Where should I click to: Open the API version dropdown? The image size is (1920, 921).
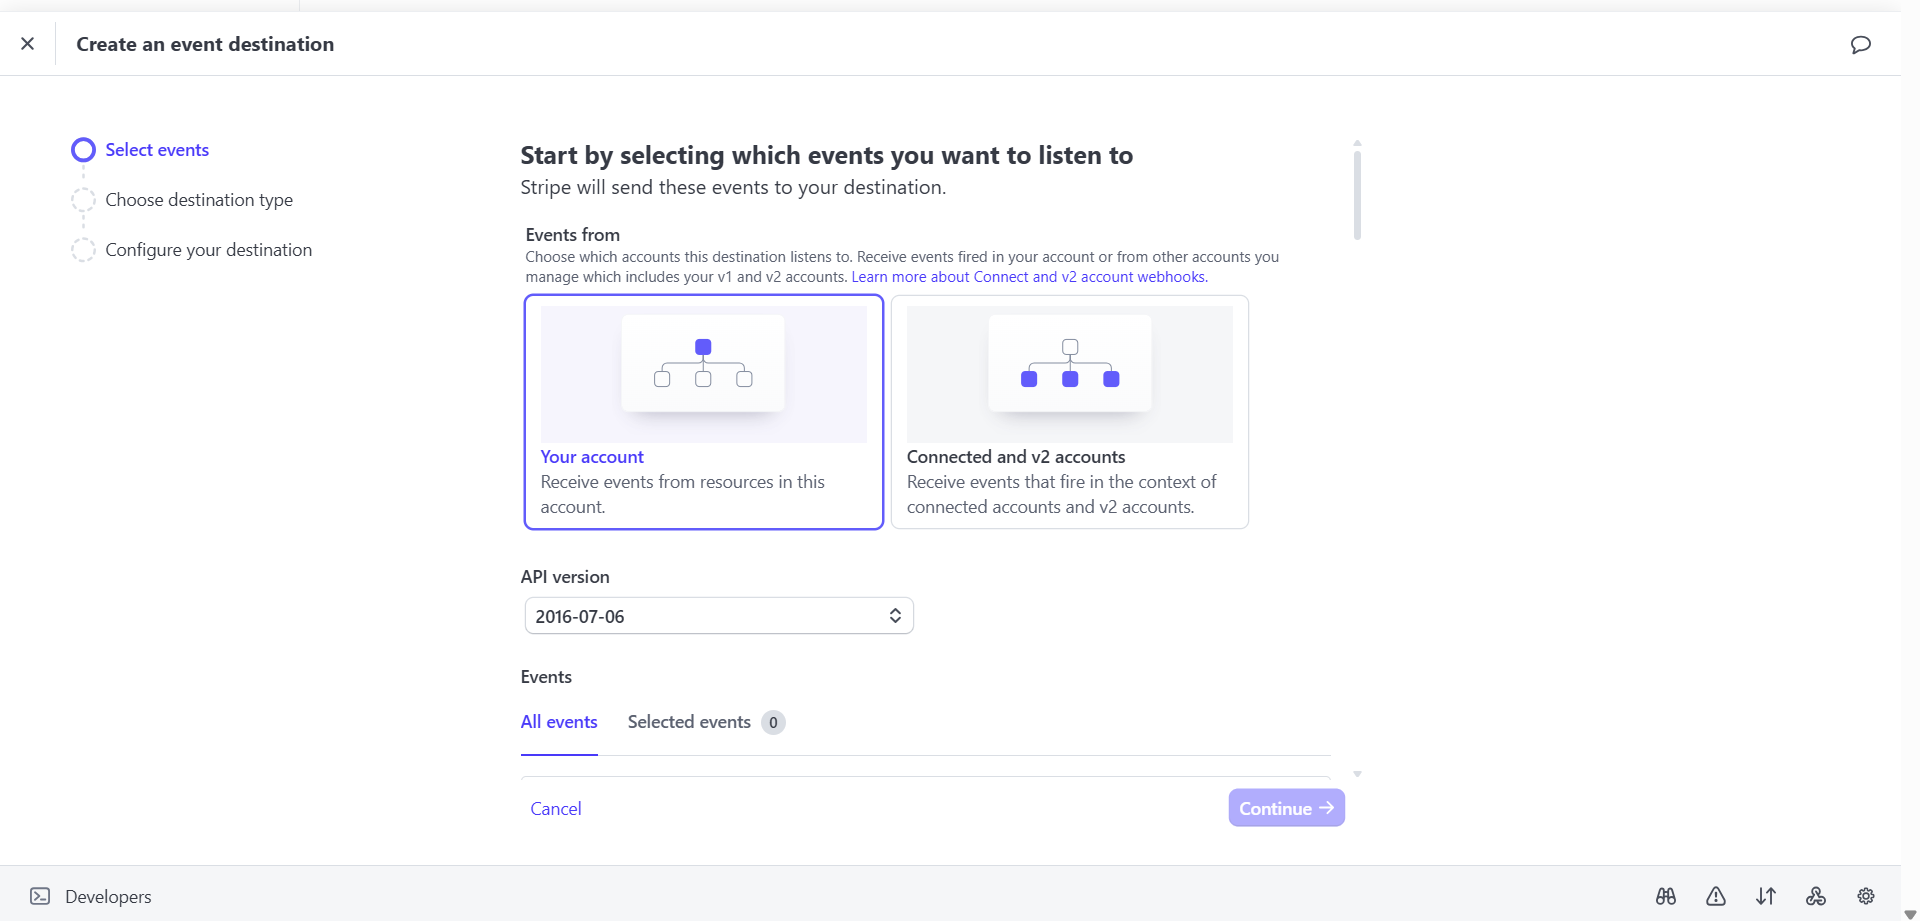719,616
